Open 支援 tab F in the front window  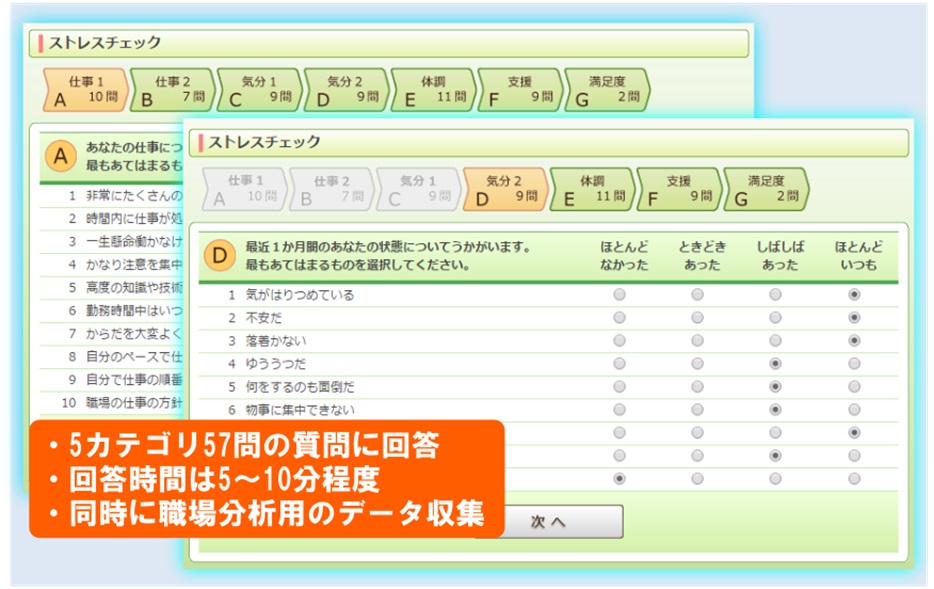(680, 189)
